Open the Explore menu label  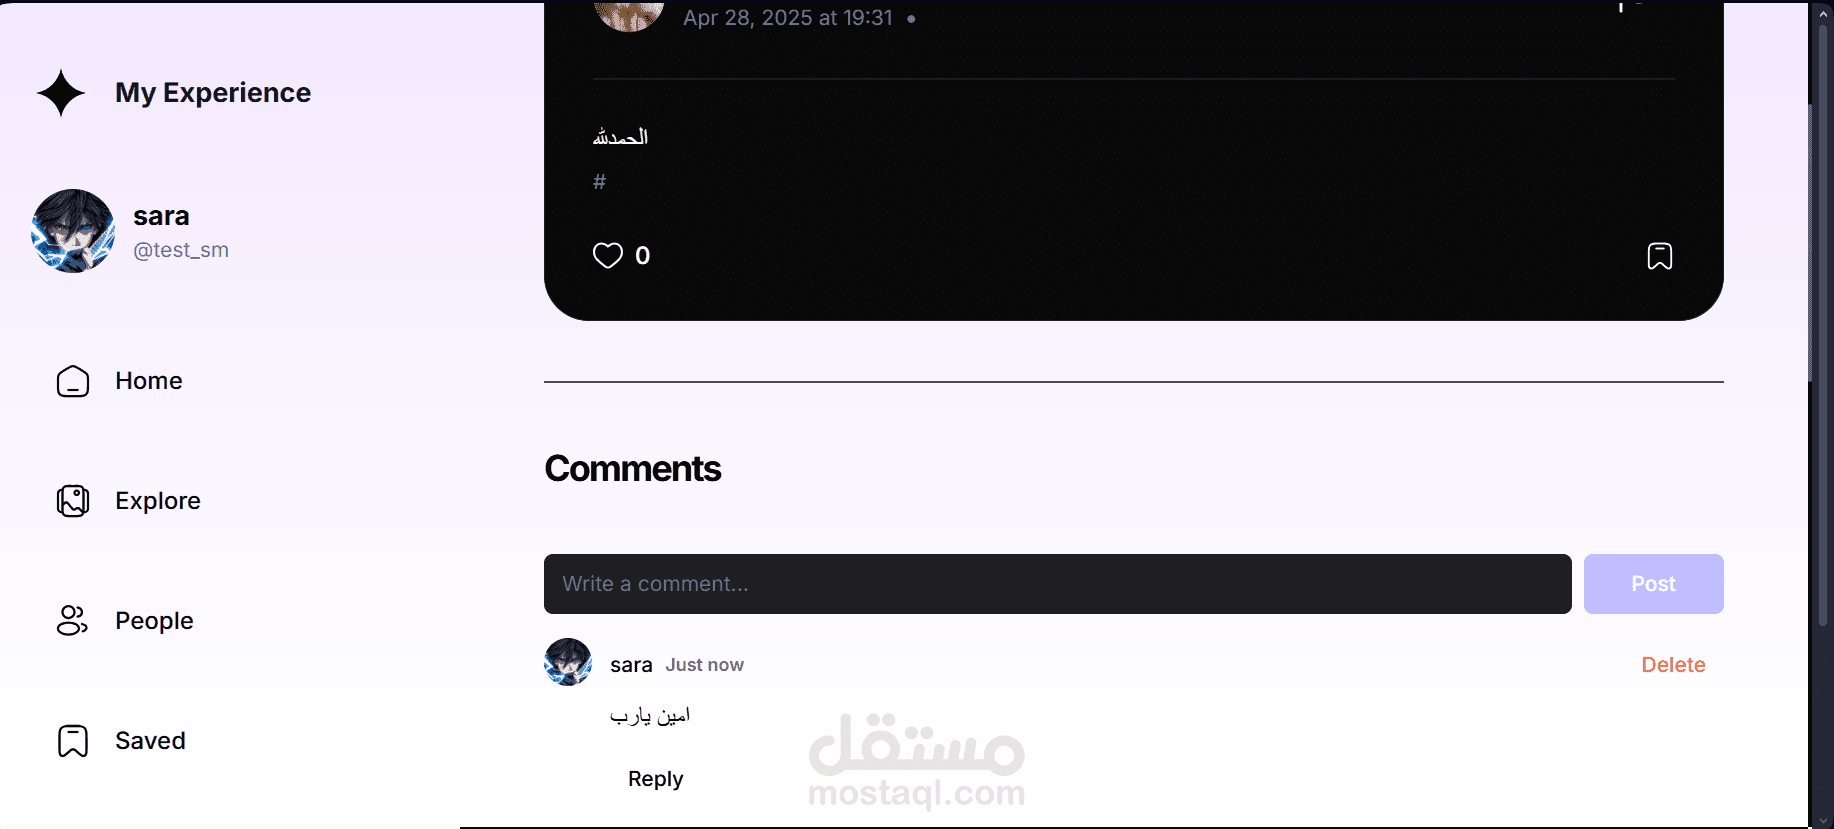[x=158, y=501]
